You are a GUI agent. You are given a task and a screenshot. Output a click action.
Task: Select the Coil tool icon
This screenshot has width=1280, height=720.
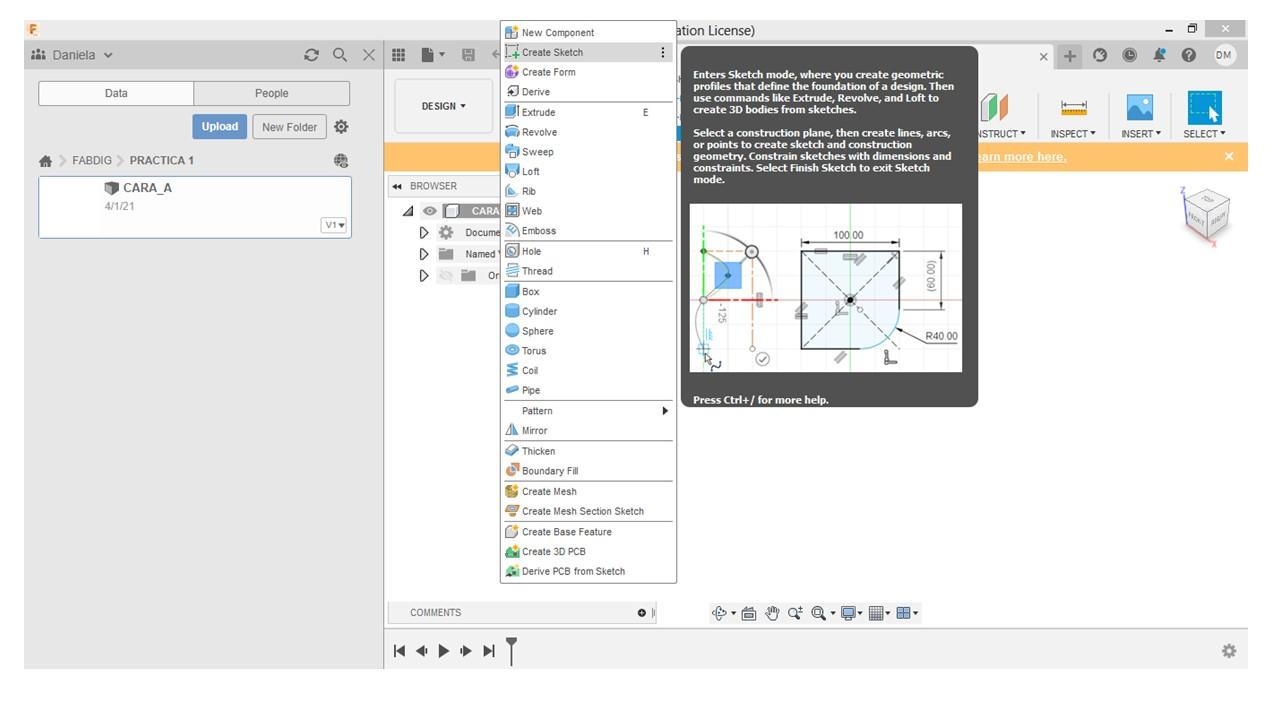point(512,370)
